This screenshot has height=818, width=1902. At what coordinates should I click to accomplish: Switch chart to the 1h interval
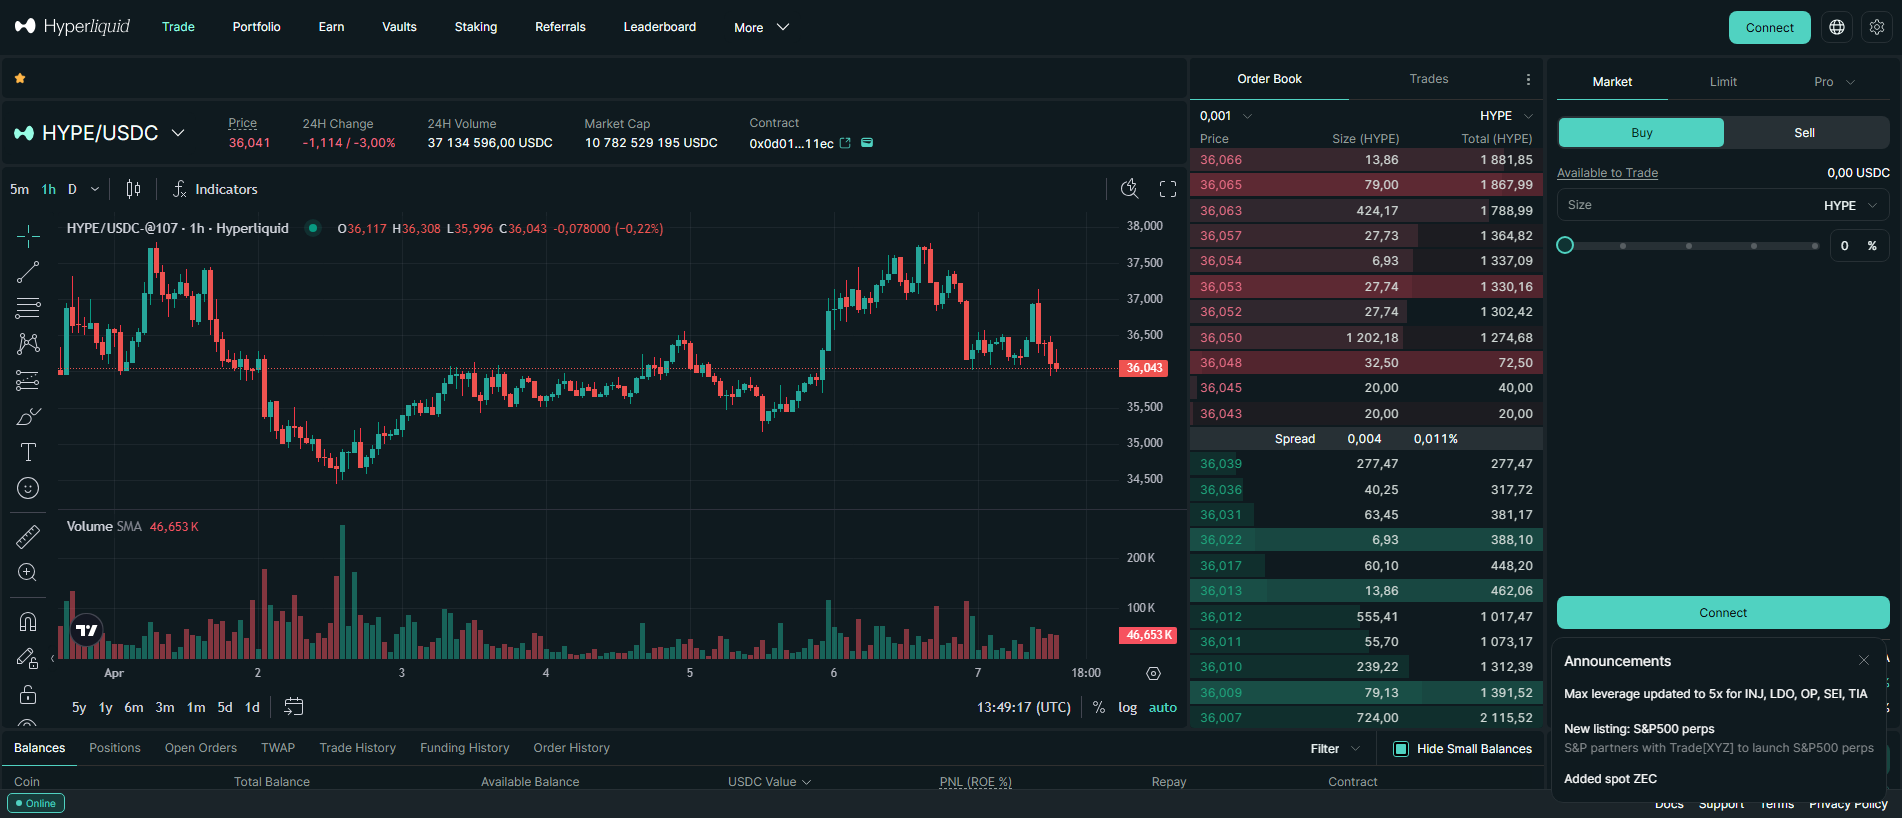click(49, 189)
